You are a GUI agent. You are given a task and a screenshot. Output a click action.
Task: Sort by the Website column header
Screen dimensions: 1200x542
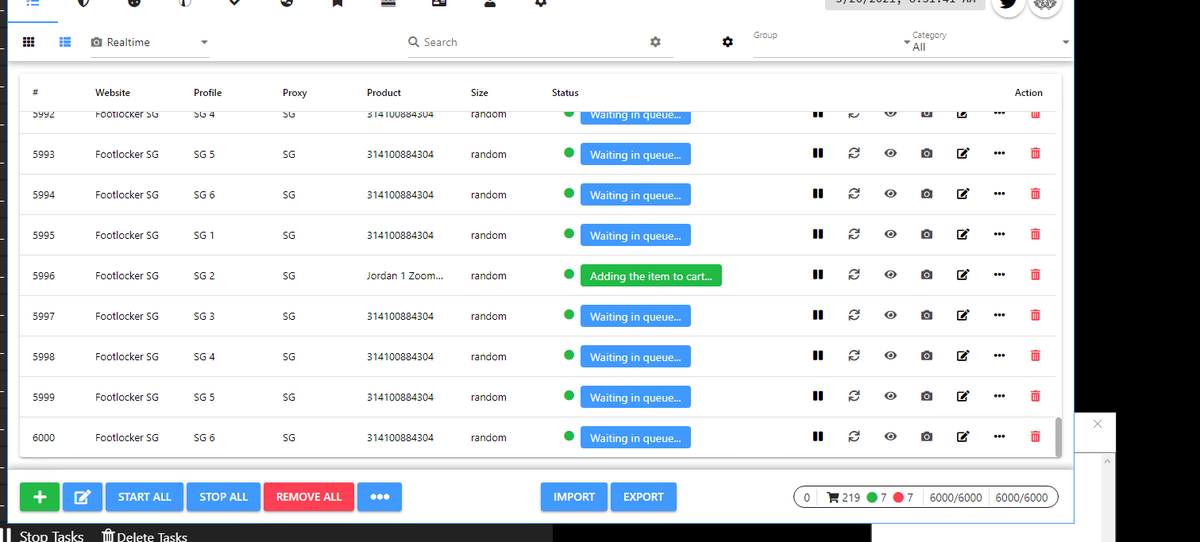click(112, 93)
